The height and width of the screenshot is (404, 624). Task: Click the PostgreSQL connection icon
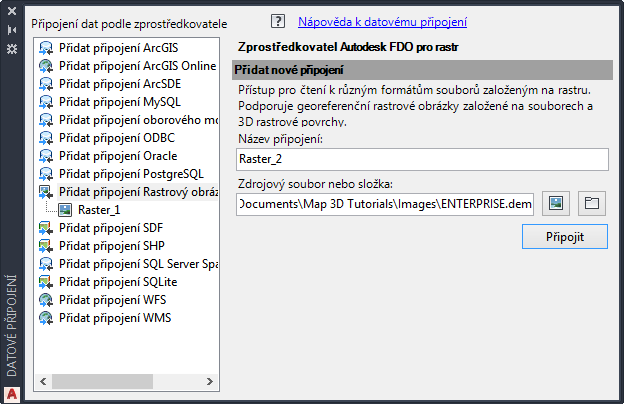tap(46, 174)
